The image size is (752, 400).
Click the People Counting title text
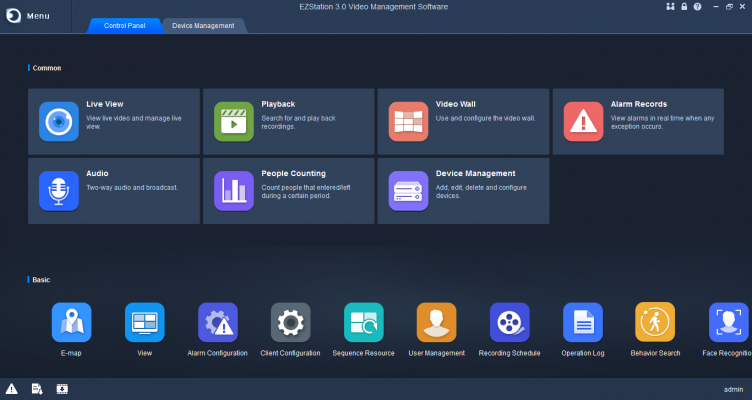pyautogui.click(x=294, y=174)
